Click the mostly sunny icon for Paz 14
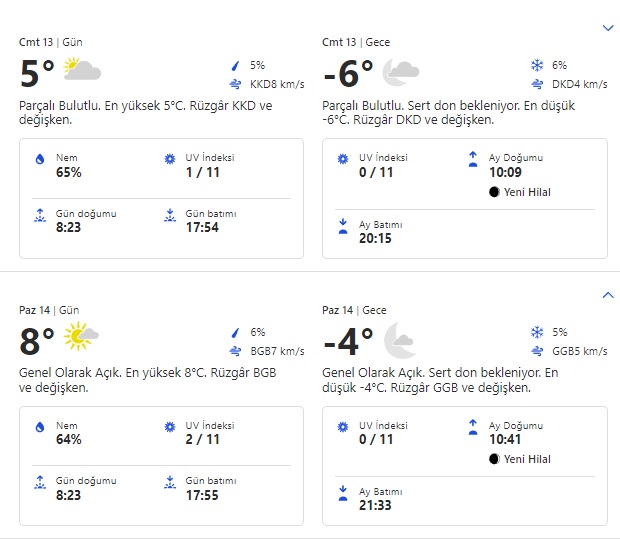Viewport: 620px width, 539px height. click(x=81, y=337)
